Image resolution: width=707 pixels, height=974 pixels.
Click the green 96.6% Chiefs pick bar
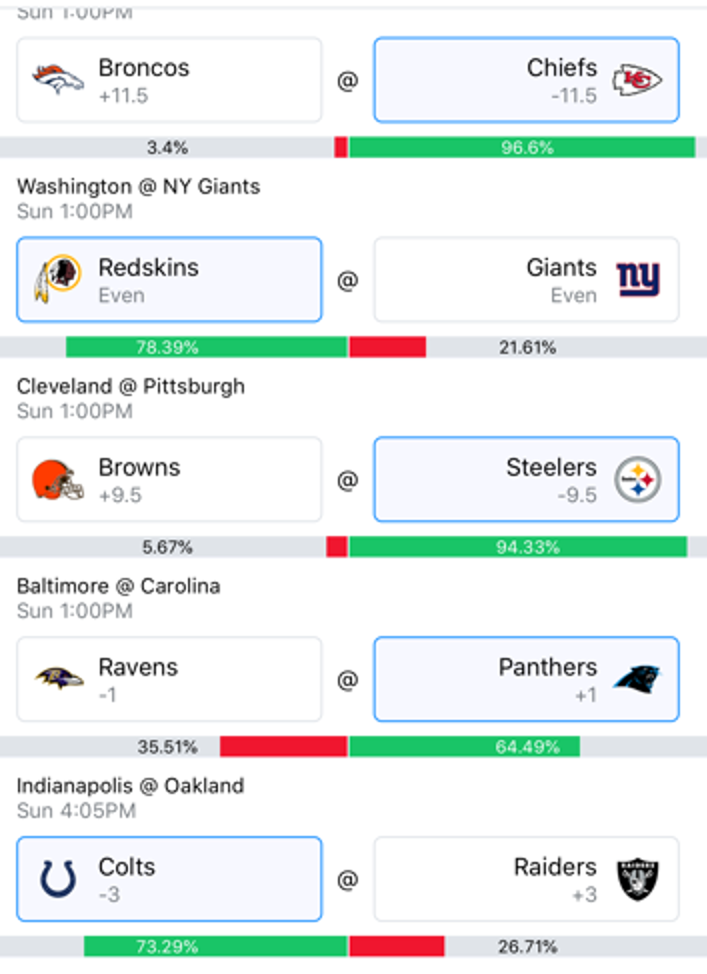pyautogui.click(x=522, y=147)
